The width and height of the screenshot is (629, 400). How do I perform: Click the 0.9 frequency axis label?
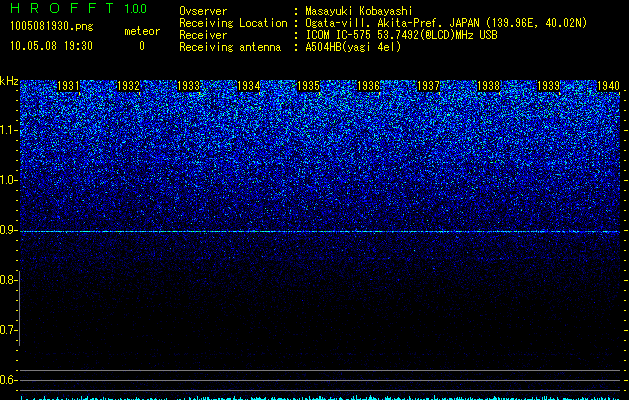7,230
